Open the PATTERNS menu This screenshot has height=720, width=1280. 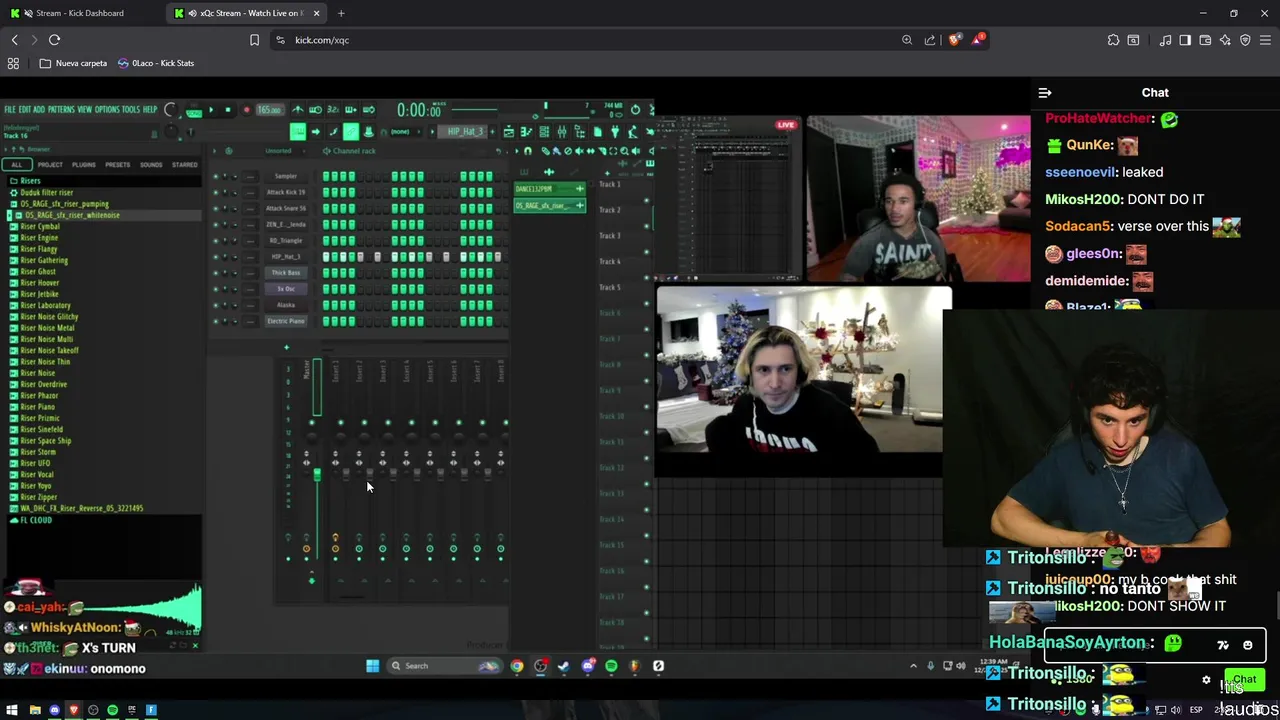(61, 109)
